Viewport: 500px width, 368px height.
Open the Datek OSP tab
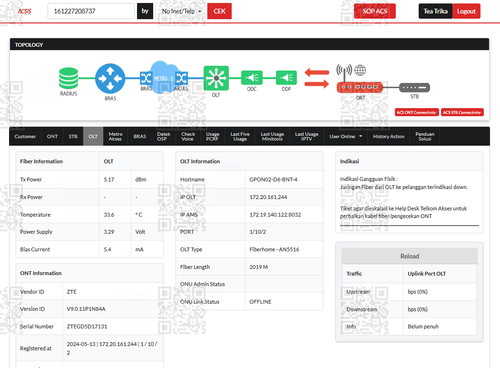coord(163,136)
